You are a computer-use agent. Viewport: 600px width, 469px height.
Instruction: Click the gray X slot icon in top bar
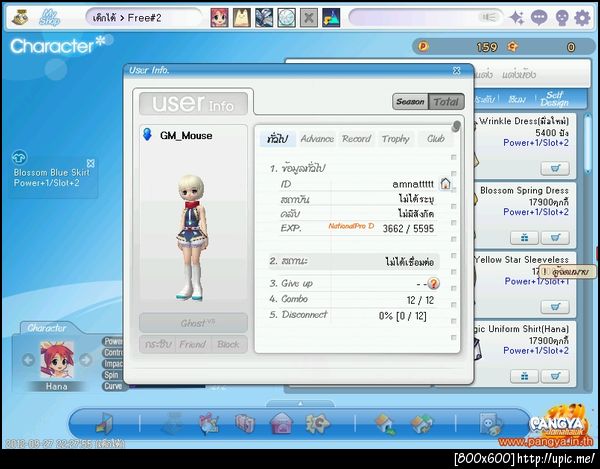(x=309, y=18)
